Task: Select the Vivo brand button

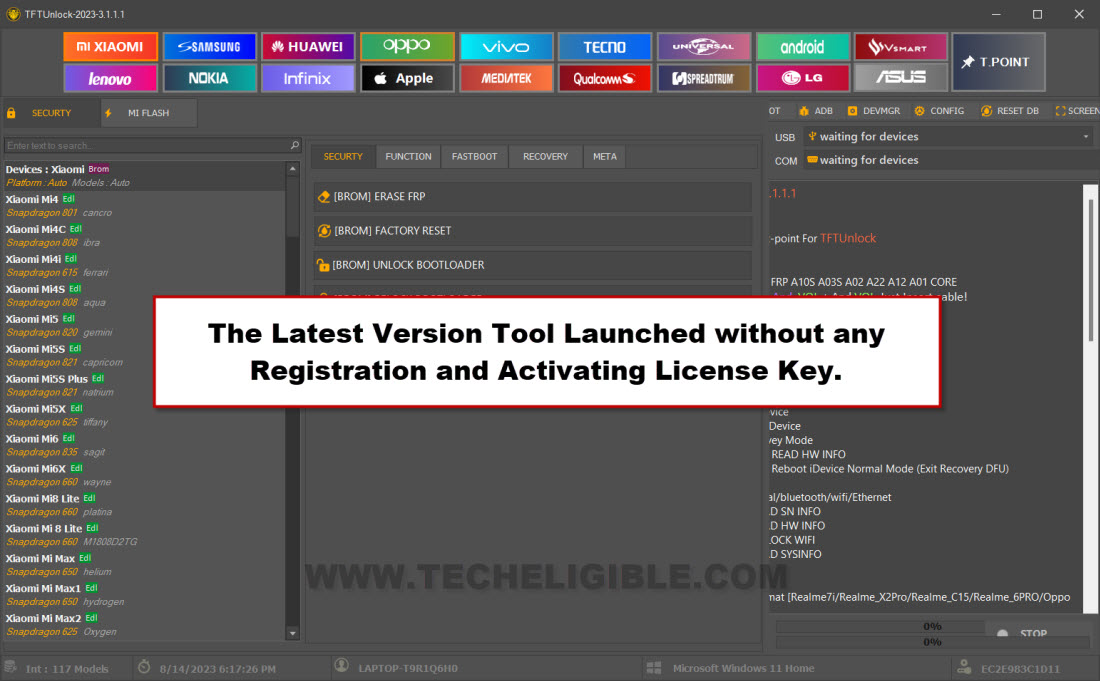Action: tap(506, 47)
